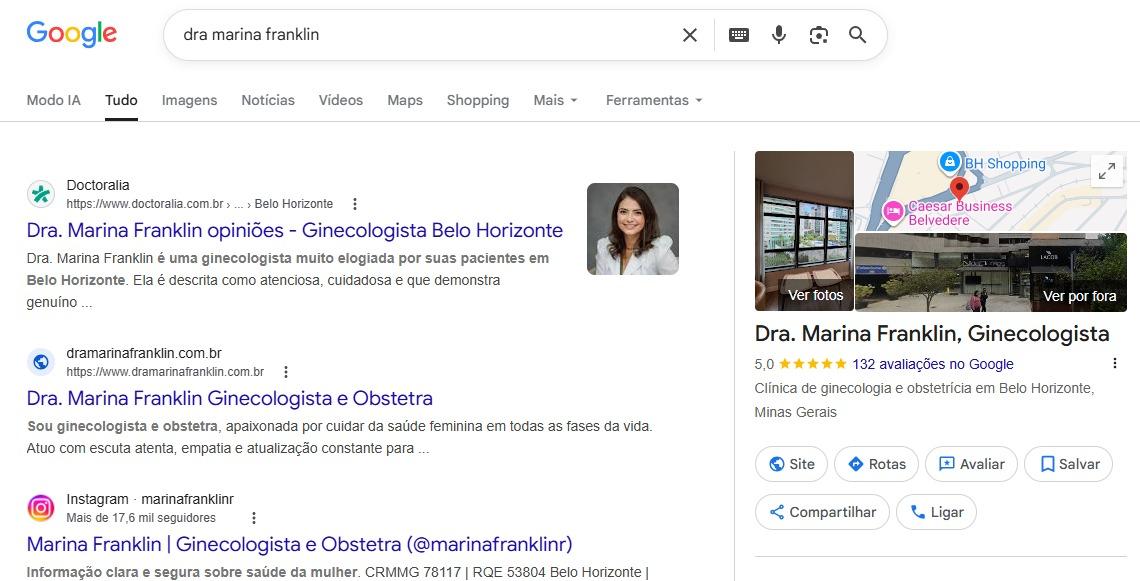The height and width of the screenshot is (581, 1140).
Task: Click the Doctoralia result portrait thumbnail
Action: point(633,229)
